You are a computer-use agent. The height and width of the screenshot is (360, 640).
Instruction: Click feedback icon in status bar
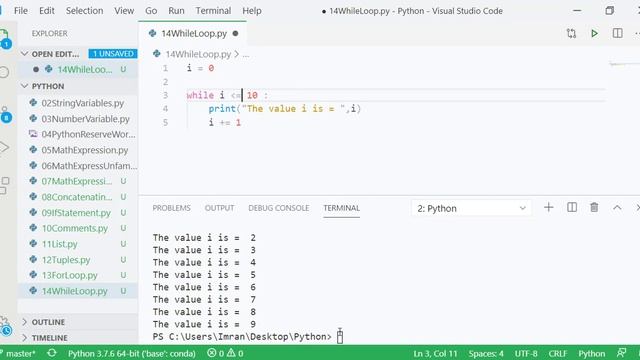tap(621, 353)
